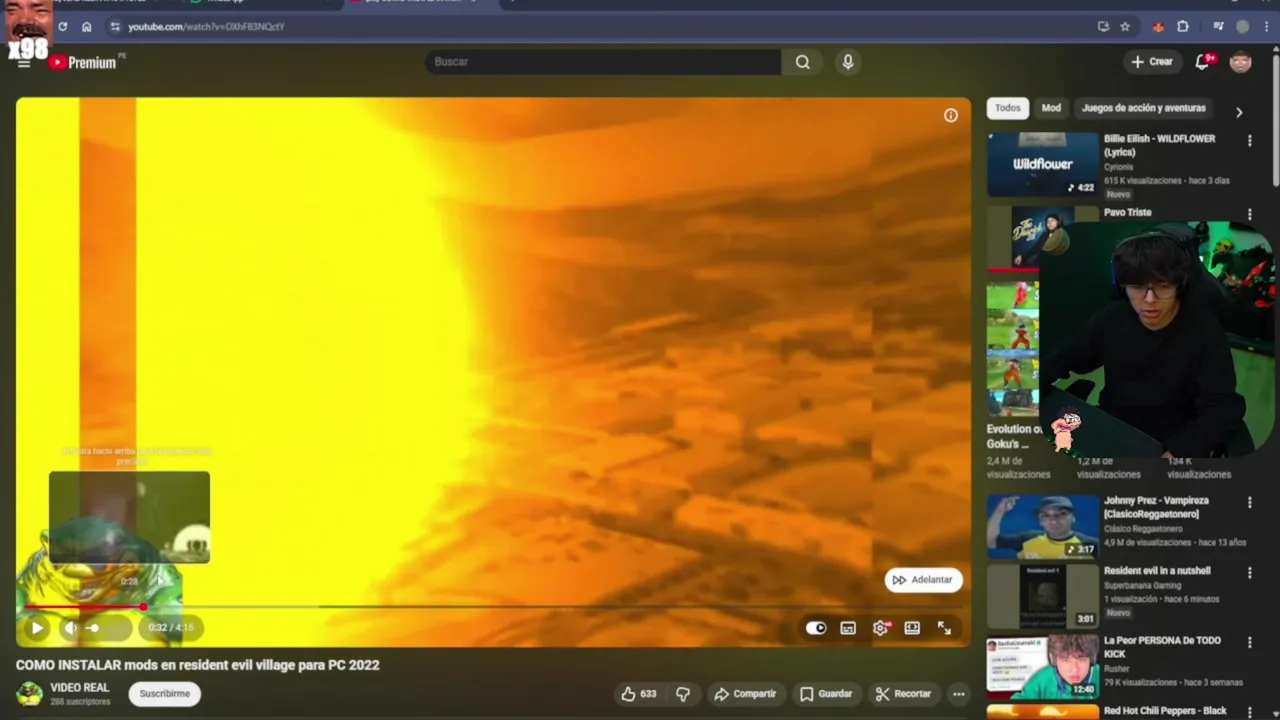
Task: Open the notifications bell
Action: point(1203,62)
